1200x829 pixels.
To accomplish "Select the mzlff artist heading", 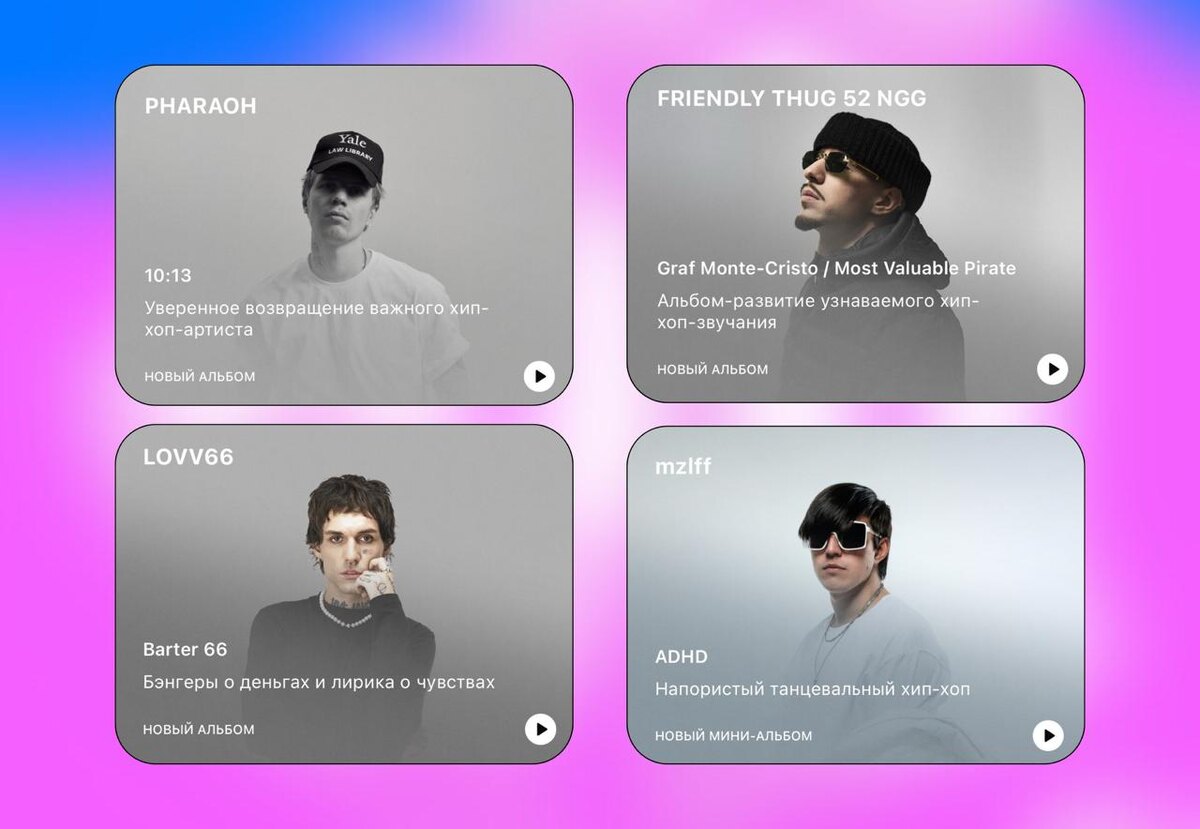I will point(684,466).
